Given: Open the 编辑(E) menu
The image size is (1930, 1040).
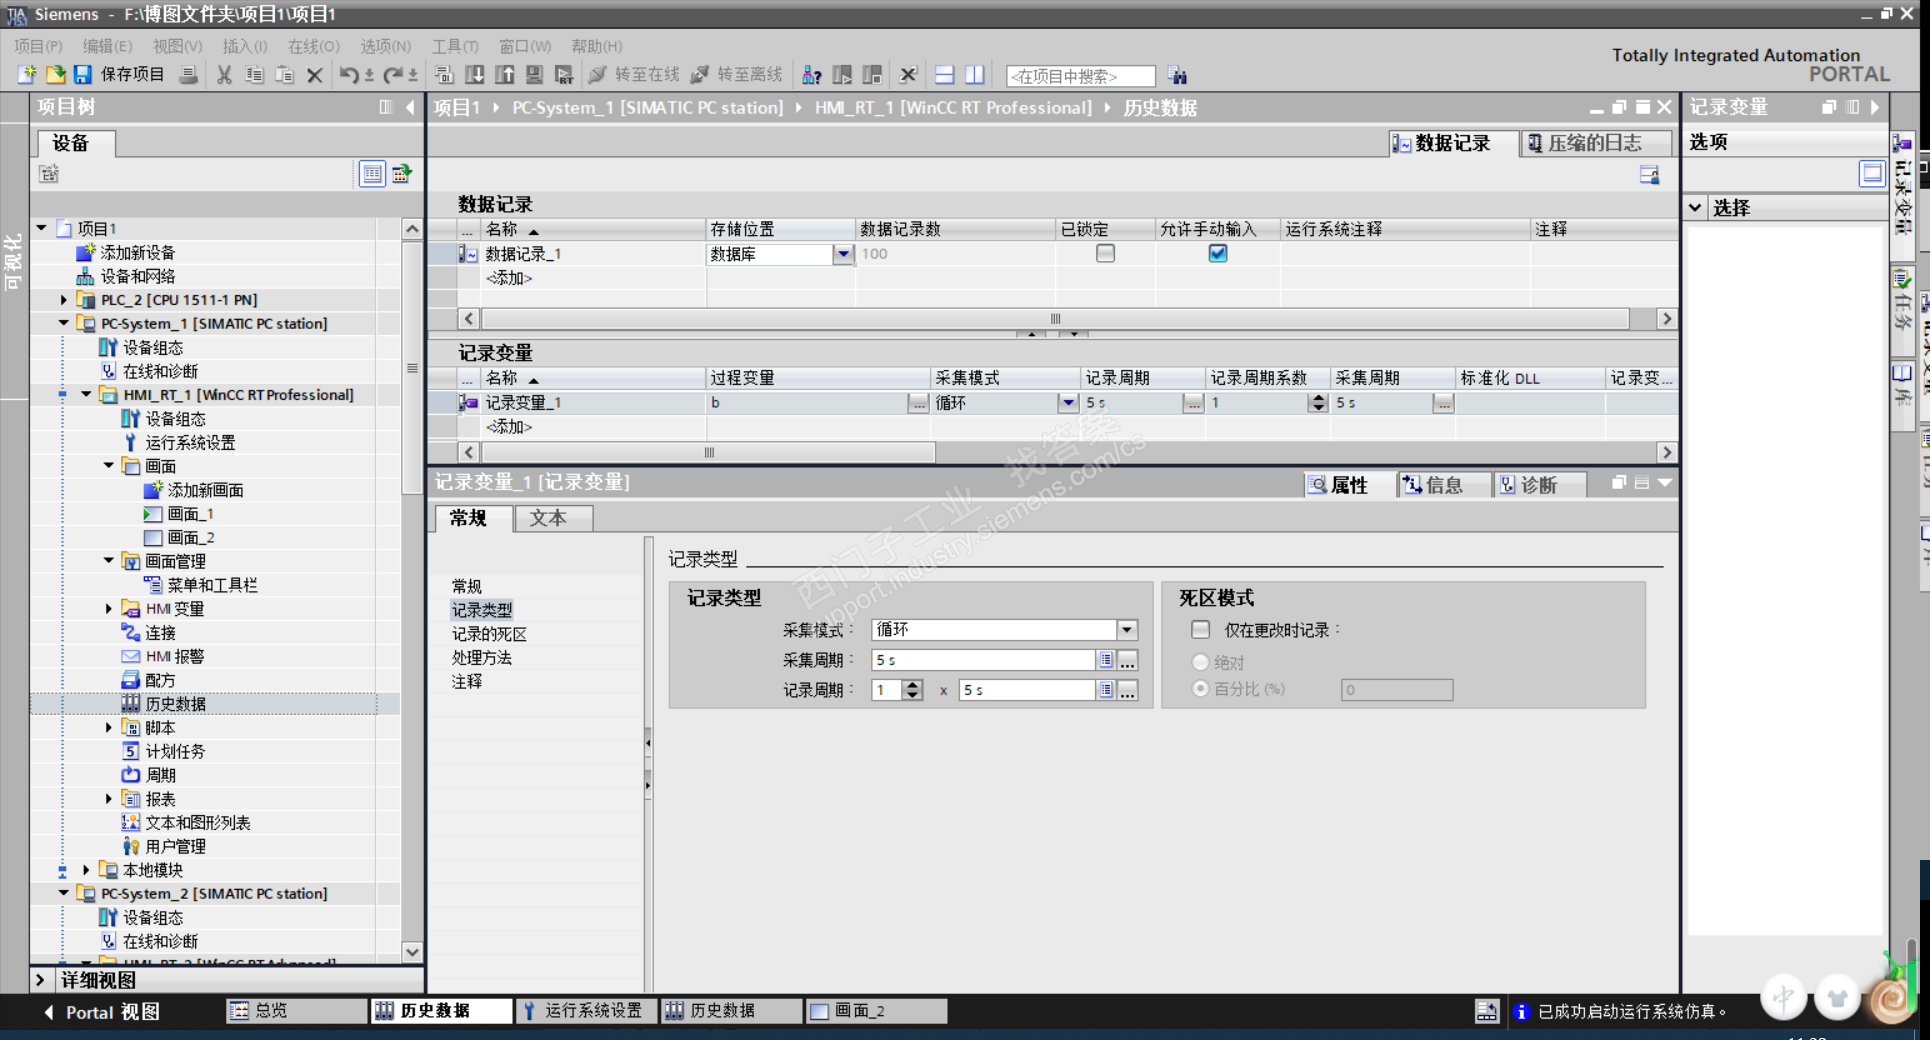Looking at the screenshot, I should pyautogui.click(x=107, y=46).
